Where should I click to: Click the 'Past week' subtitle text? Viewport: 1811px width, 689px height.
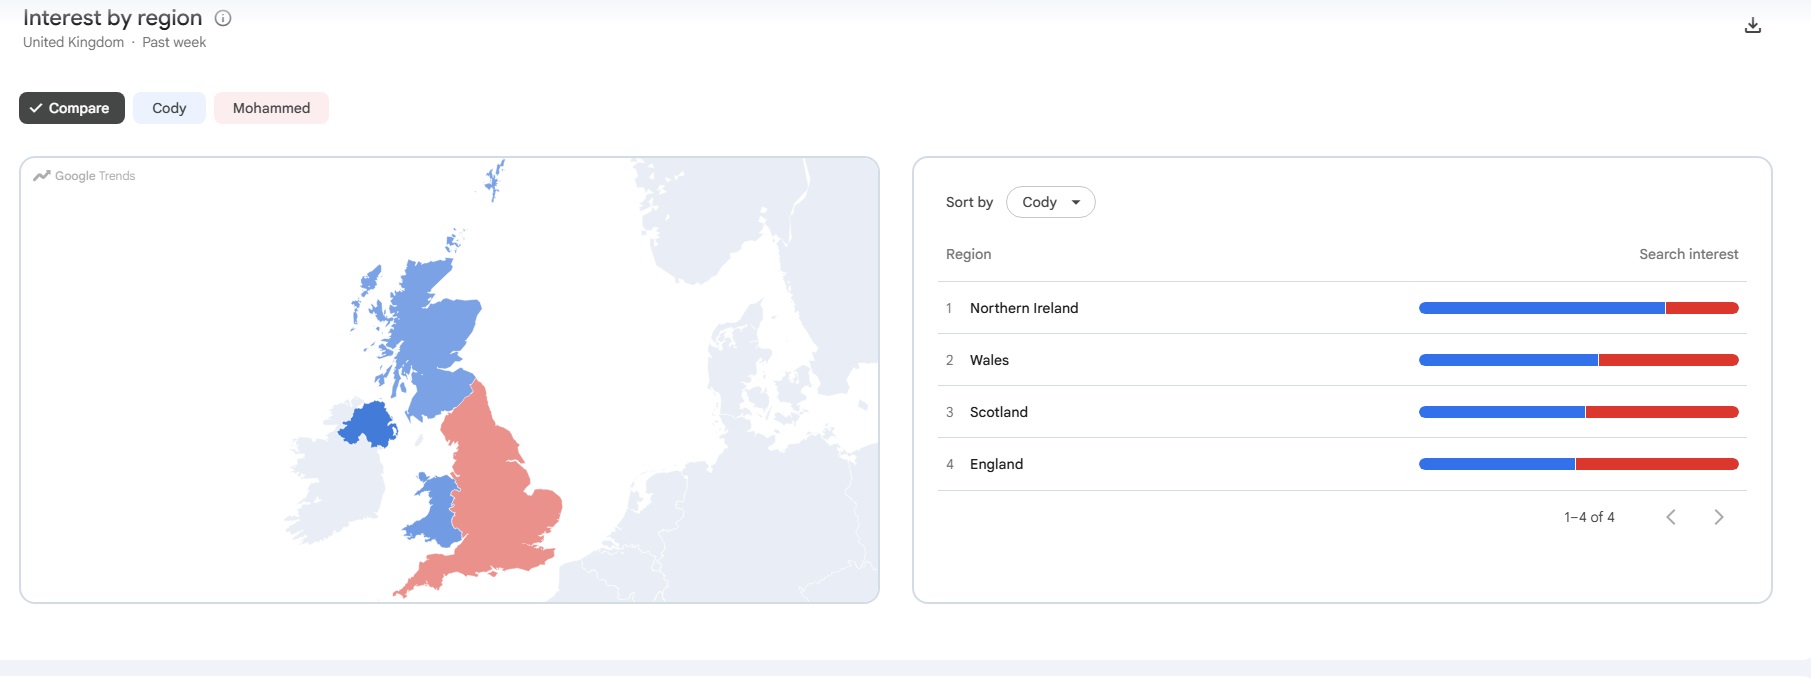coord(174,42)
